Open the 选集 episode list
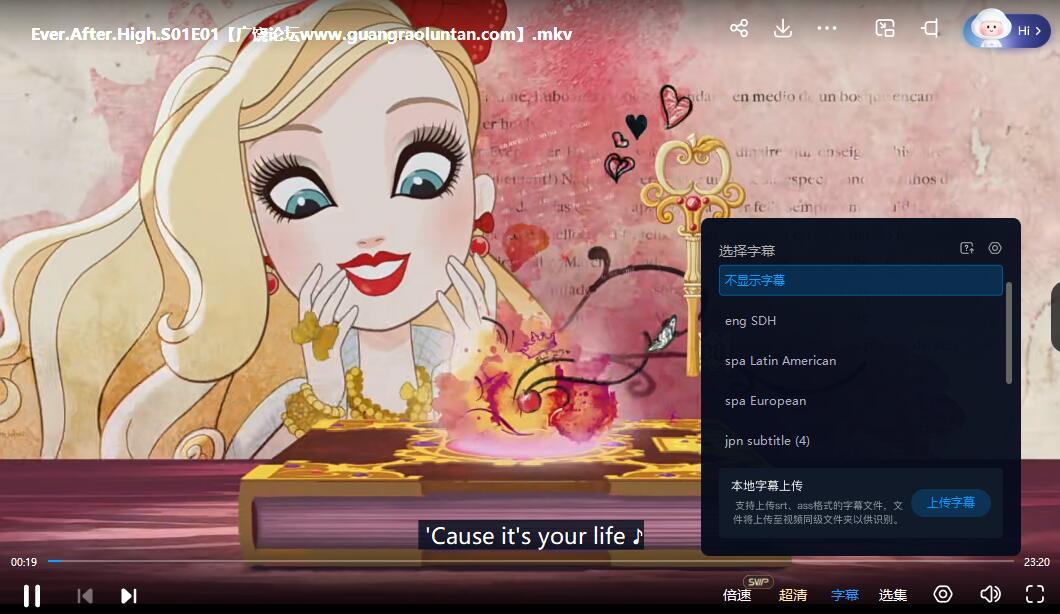Image resolution: width=1060 pixels, height=614 pixels. (892, 595)
